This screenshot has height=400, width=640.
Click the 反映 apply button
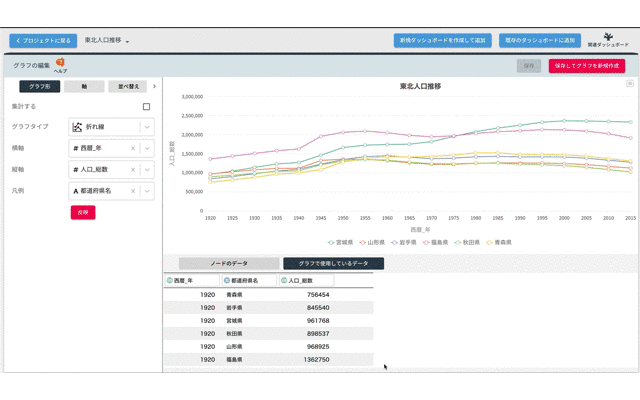(83, 212)
